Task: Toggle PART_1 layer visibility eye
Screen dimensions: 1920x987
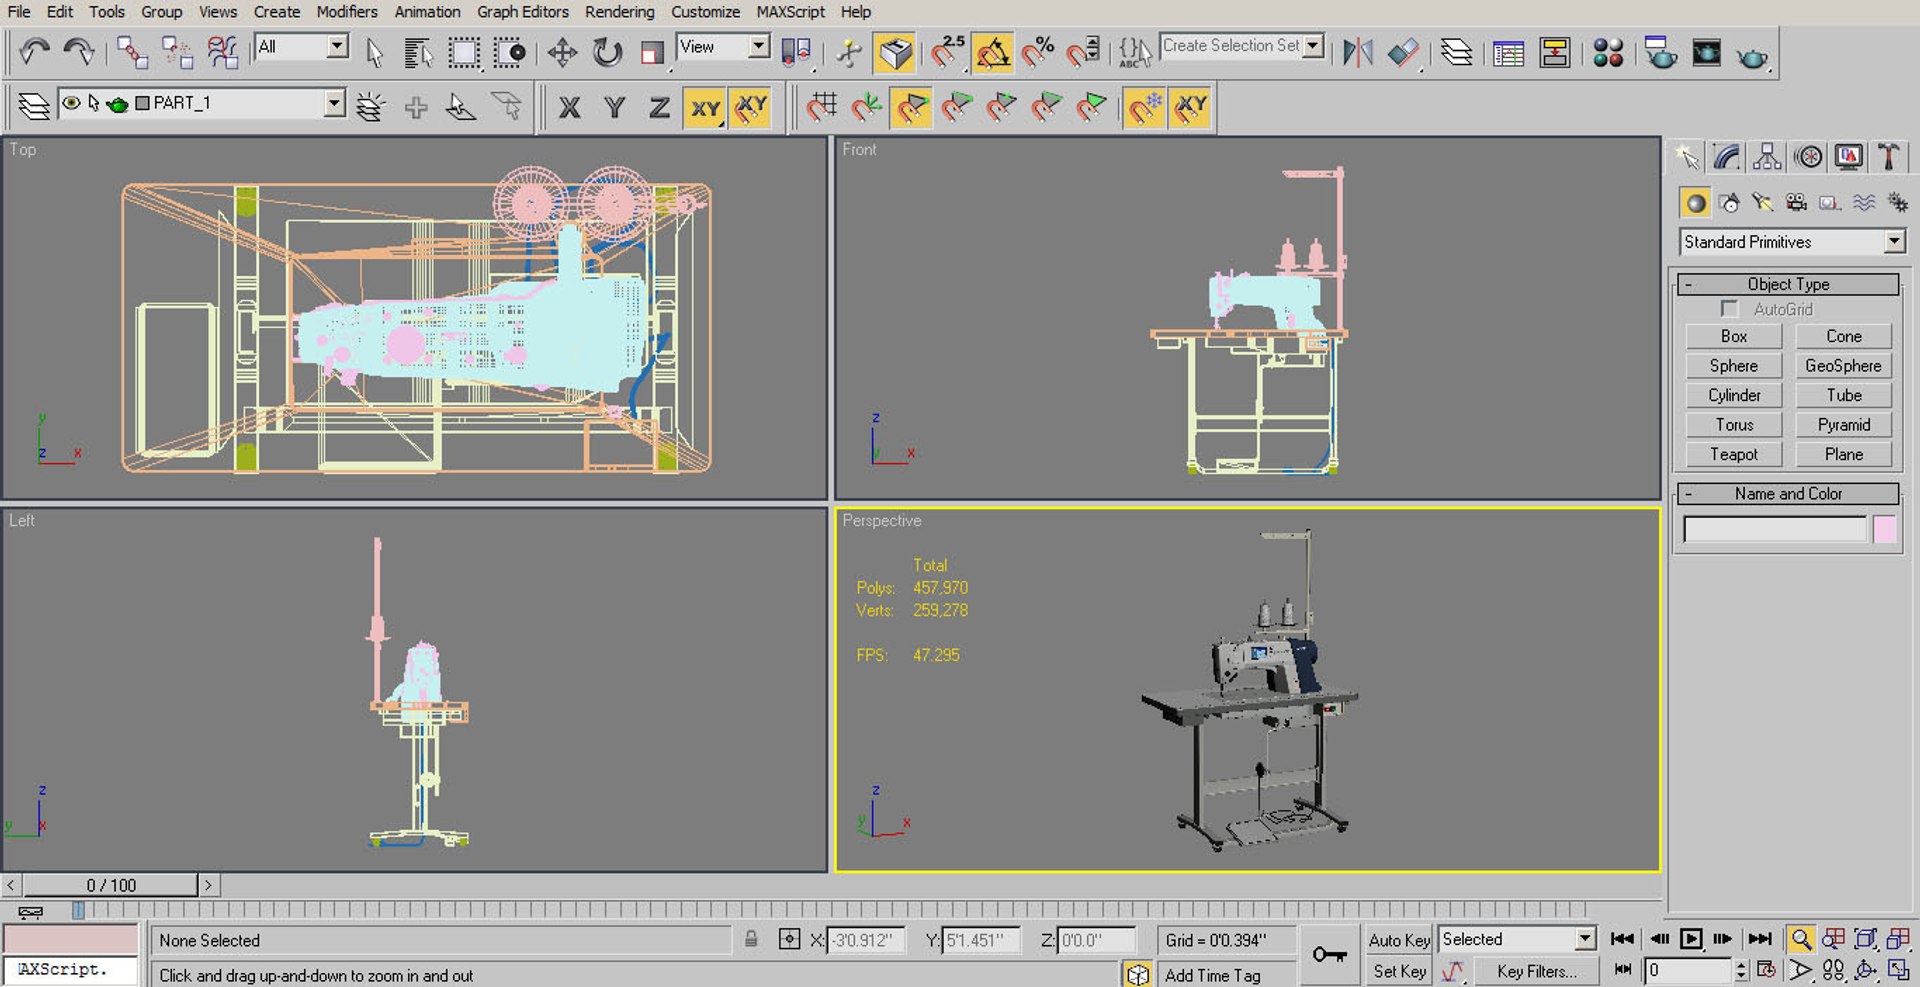Action: (x=71, y=102)
